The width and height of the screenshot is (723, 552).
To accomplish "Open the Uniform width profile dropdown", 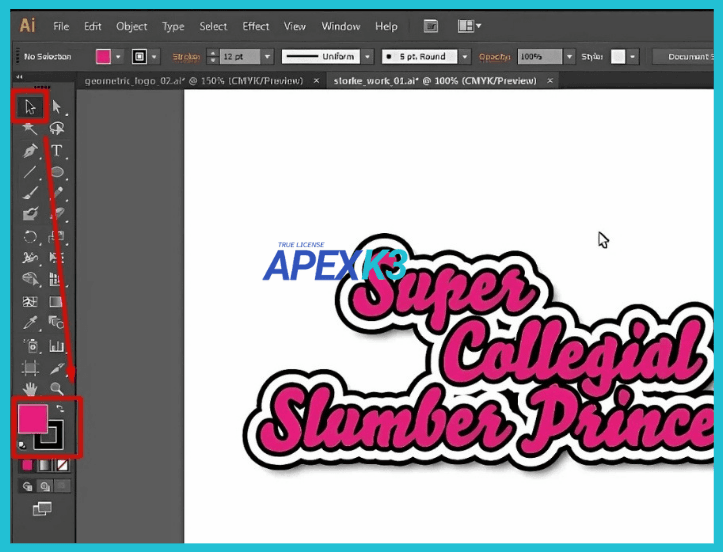I will click(x=367, y=57).
